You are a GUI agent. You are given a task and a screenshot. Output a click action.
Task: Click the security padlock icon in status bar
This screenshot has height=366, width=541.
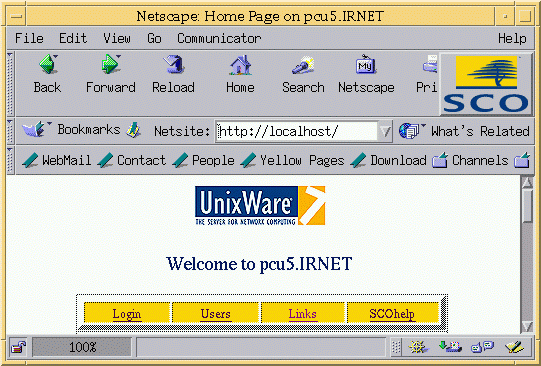(x=18, y=347)
